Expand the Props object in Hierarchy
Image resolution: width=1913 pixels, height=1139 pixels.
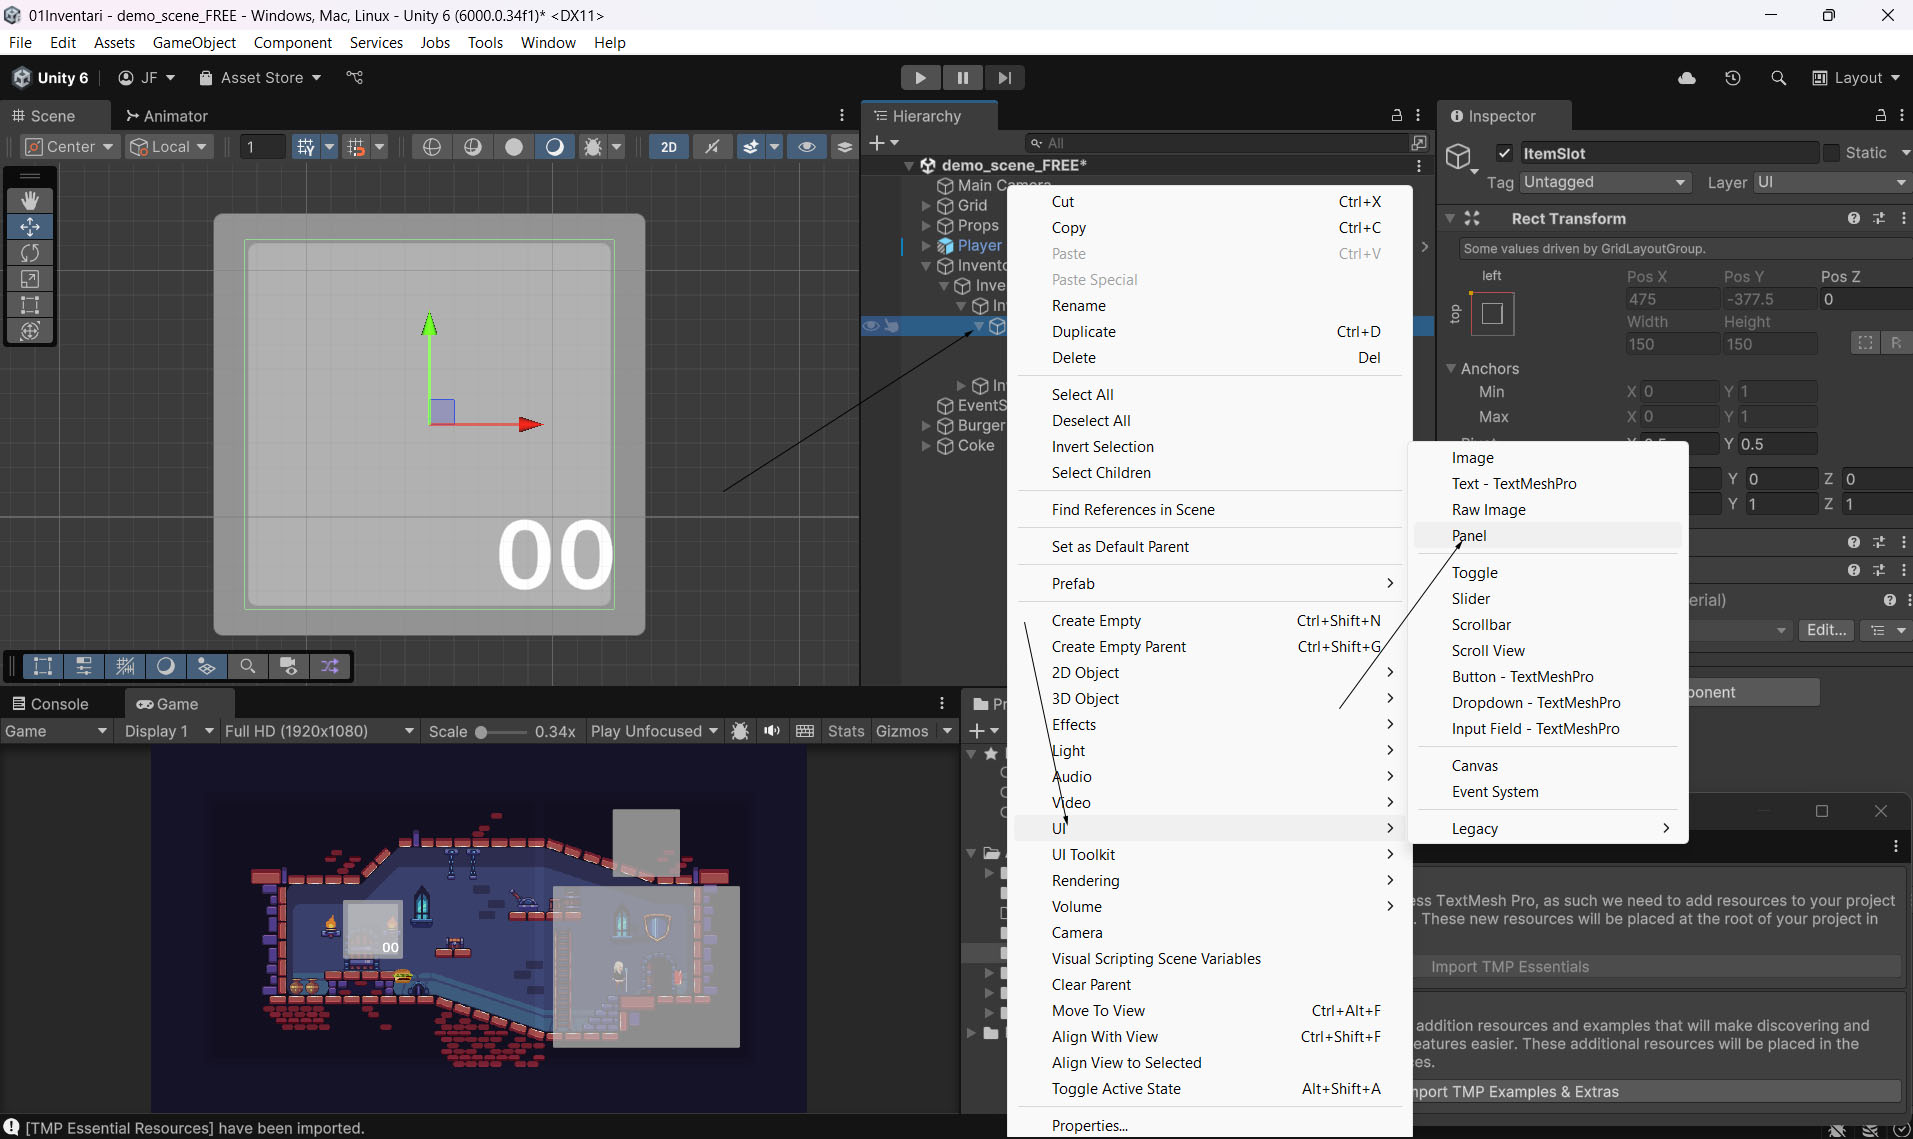[926, 226]
